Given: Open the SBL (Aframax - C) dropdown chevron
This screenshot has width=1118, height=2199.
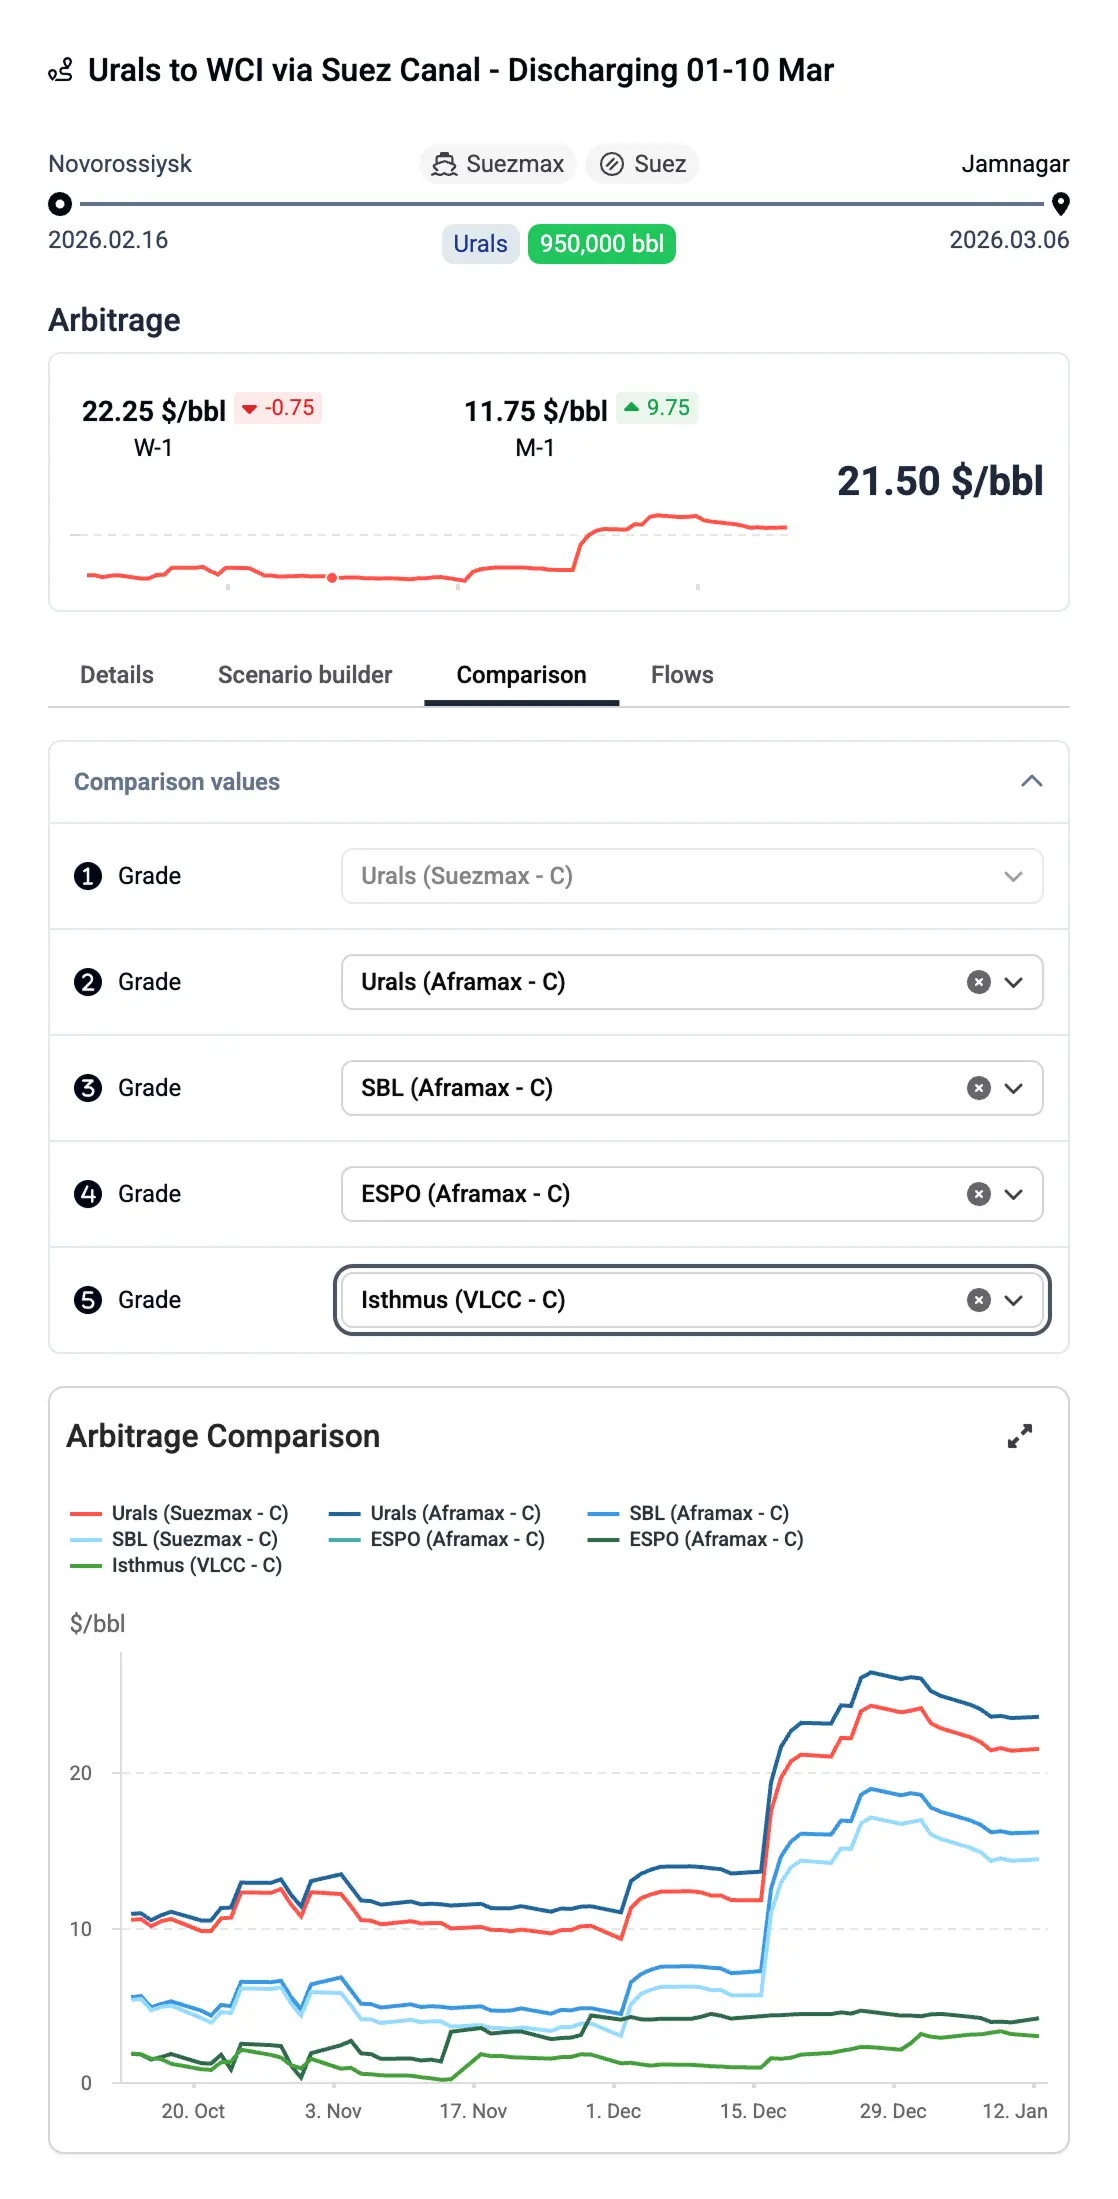Looking at the screenshot, I should click(1014, 1088).
